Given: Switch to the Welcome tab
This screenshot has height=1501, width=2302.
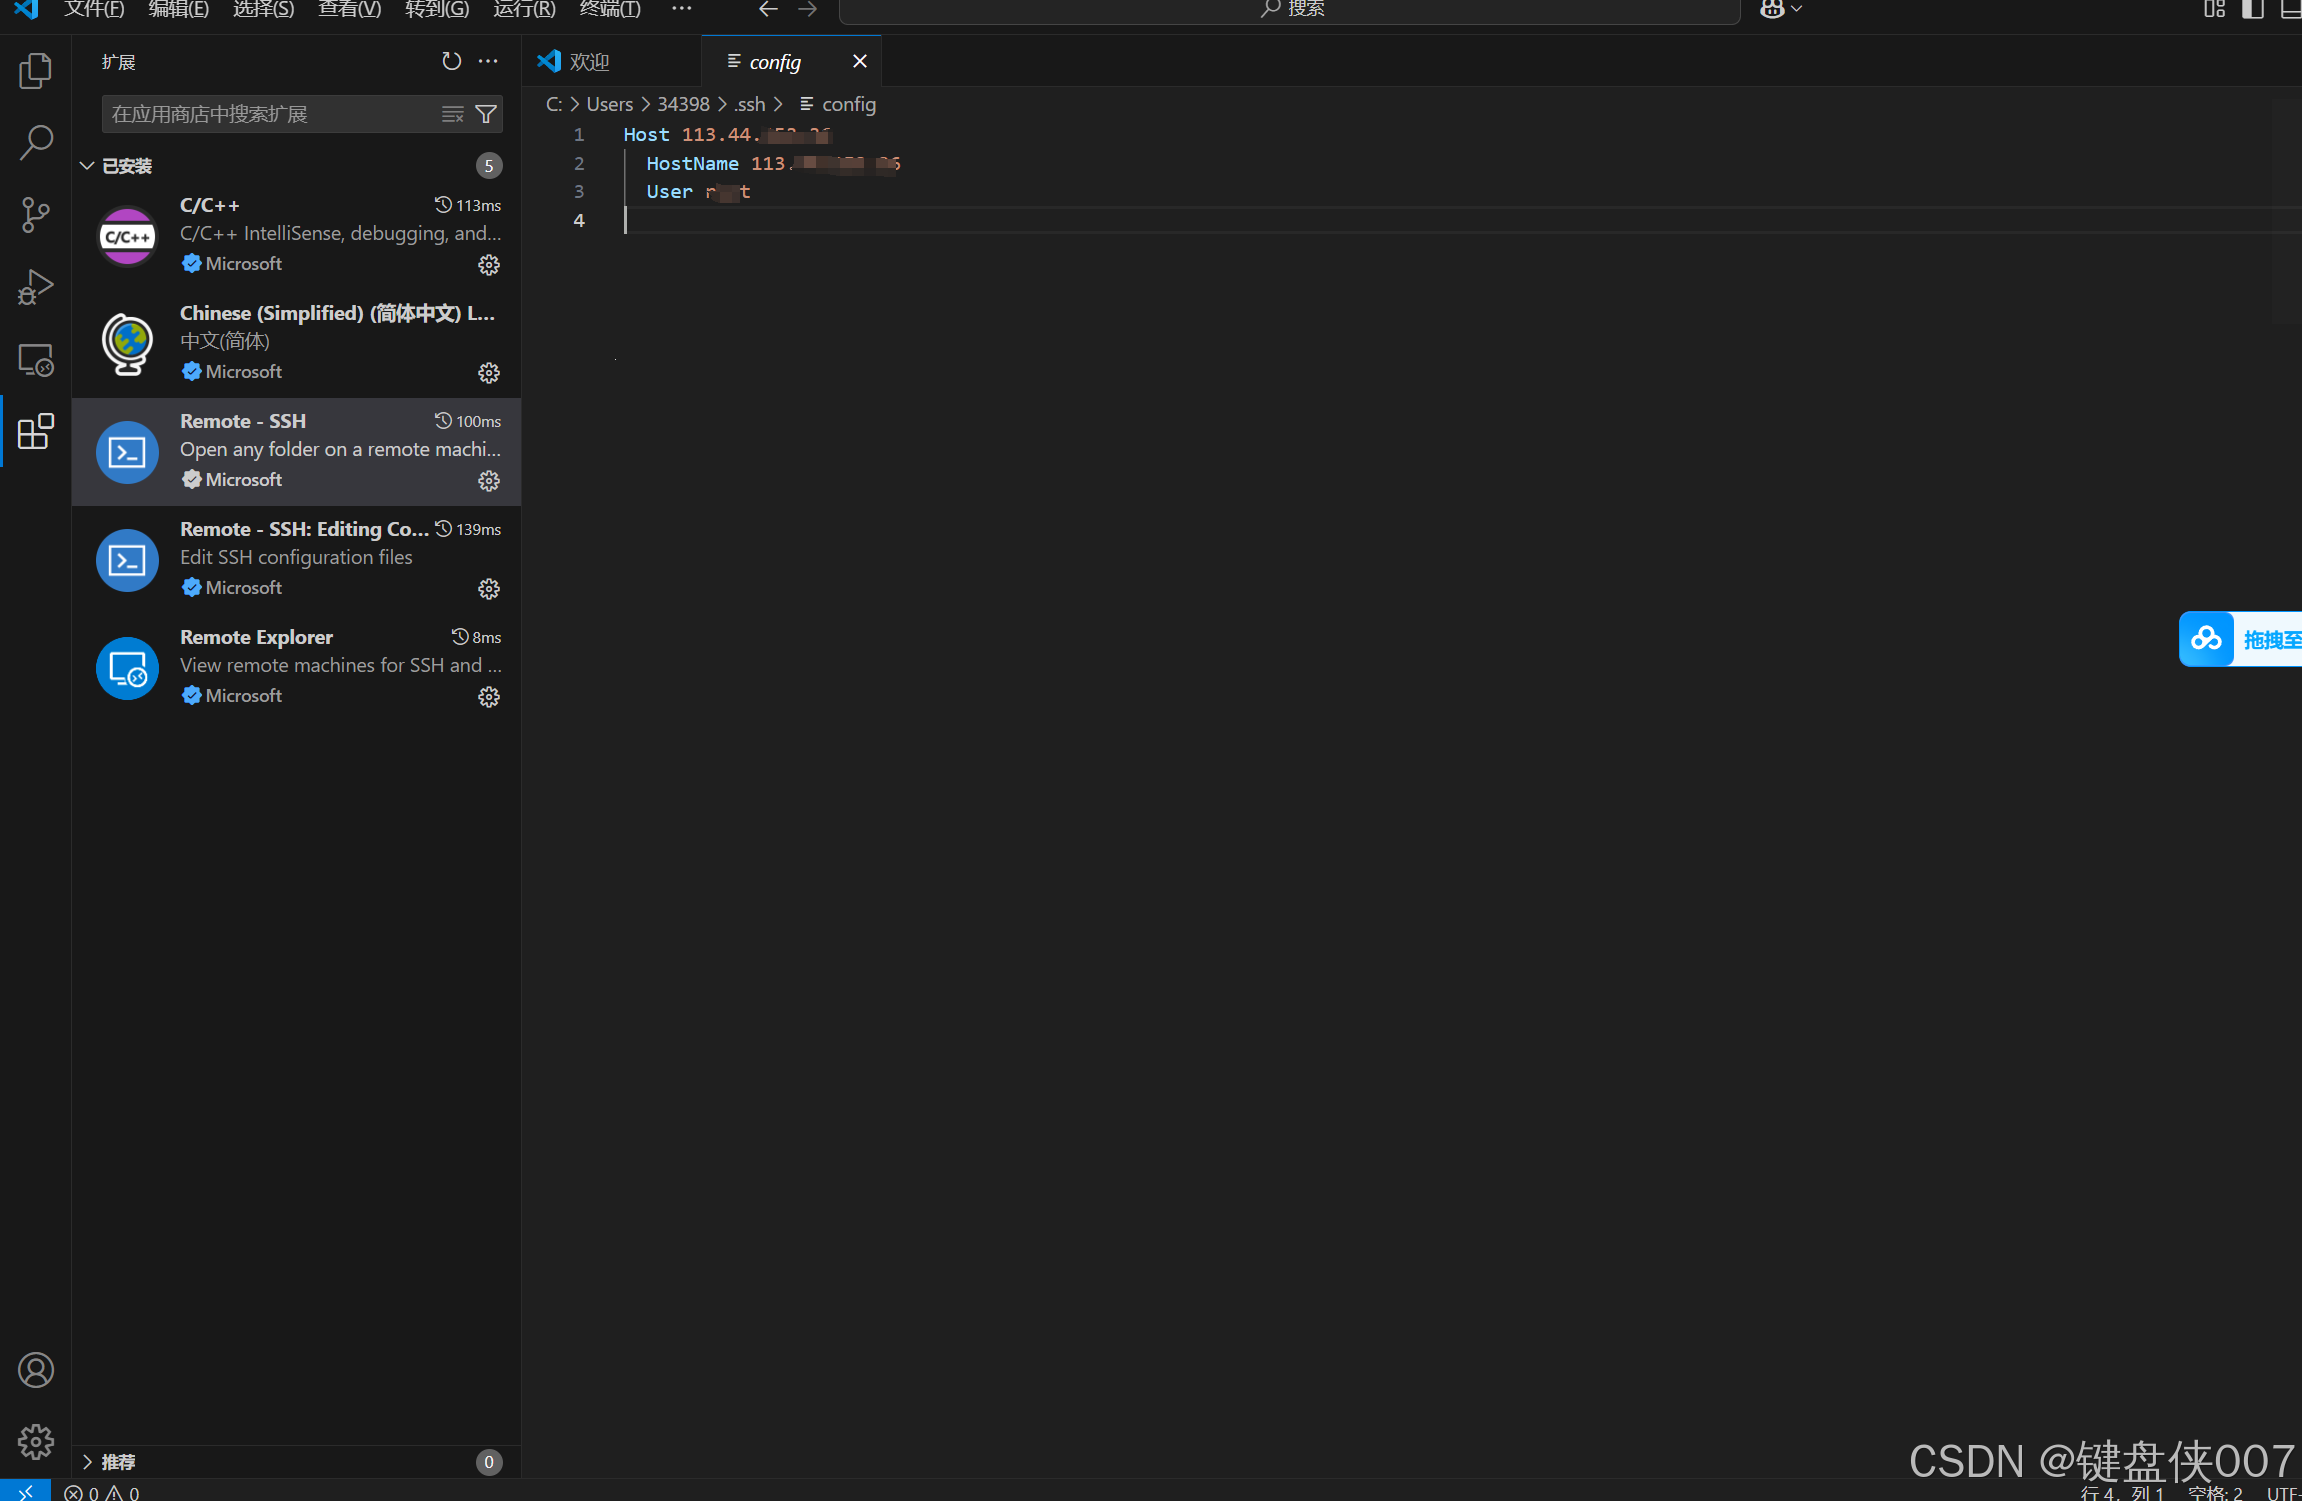Looking at the screenshot, I should pyautogui.click(x=590, y=62).
